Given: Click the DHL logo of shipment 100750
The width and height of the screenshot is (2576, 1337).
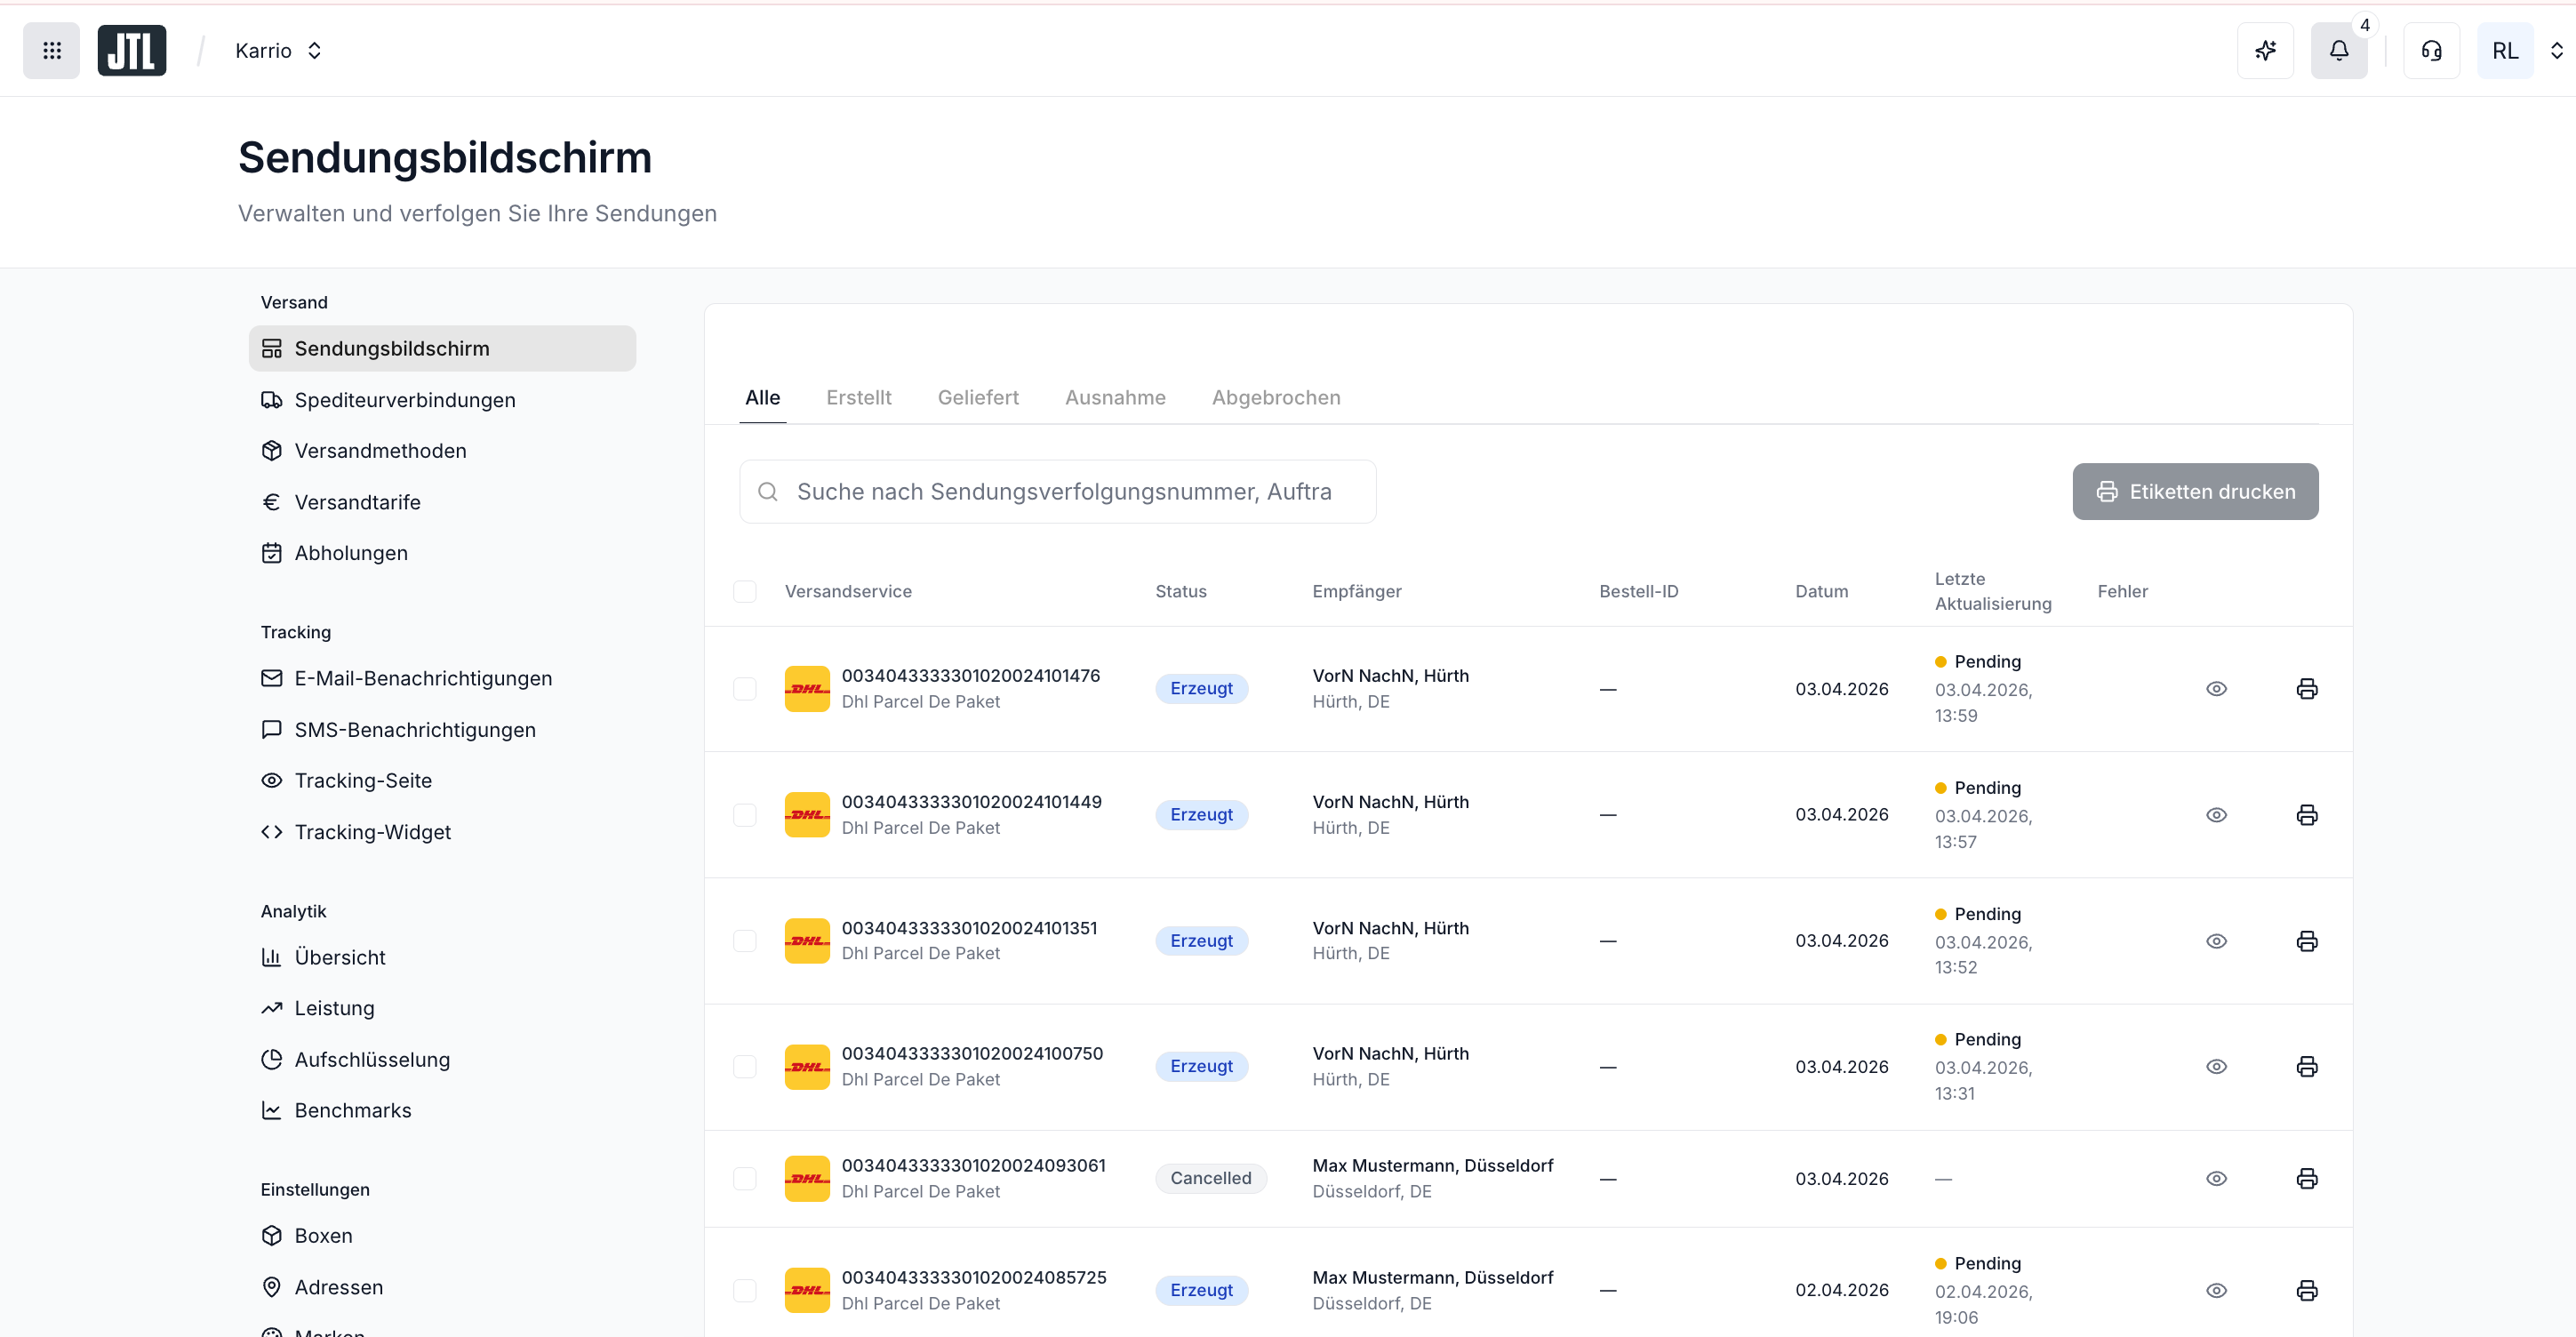Looking at the screenshot, I should (x=807, y=1067).
